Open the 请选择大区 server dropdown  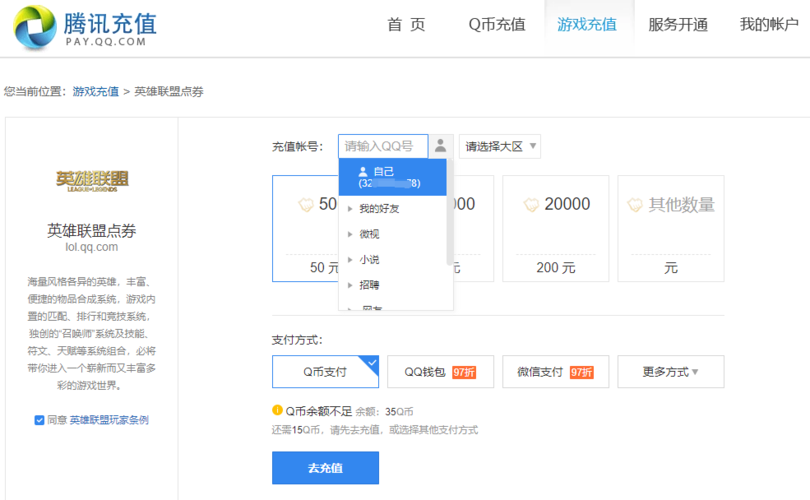(x=500, y=146)
